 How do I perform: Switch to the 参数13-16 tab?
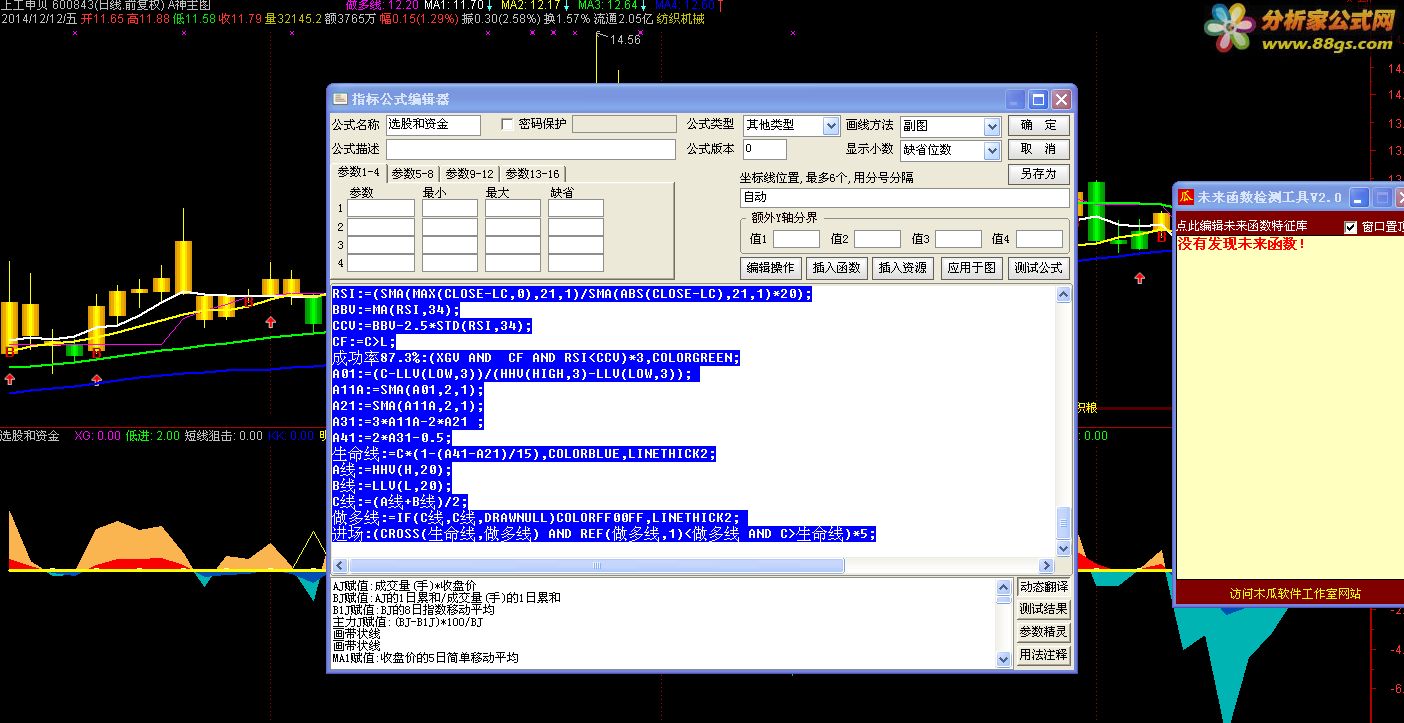click(x=532, y=173)
